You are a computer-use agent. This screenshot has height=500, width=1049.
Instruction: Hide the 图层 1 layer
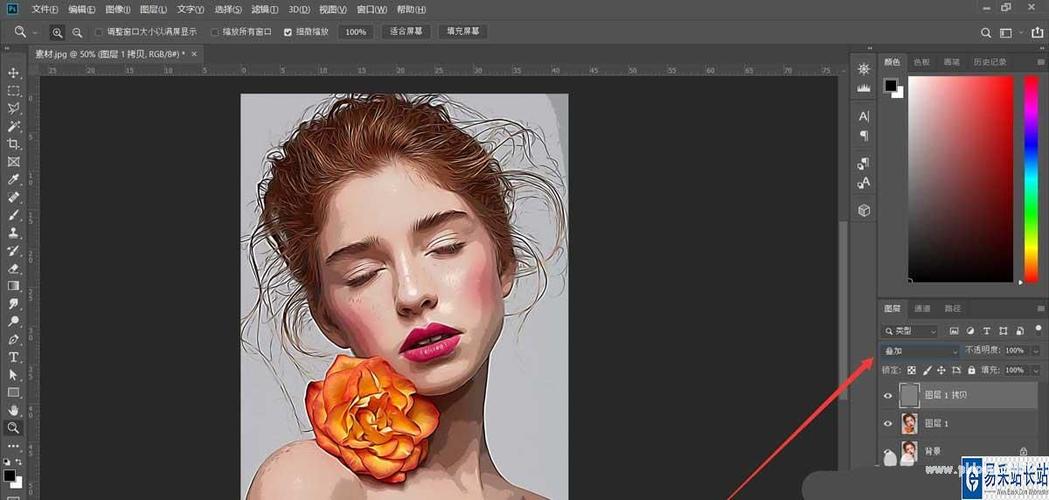[888, 424]
